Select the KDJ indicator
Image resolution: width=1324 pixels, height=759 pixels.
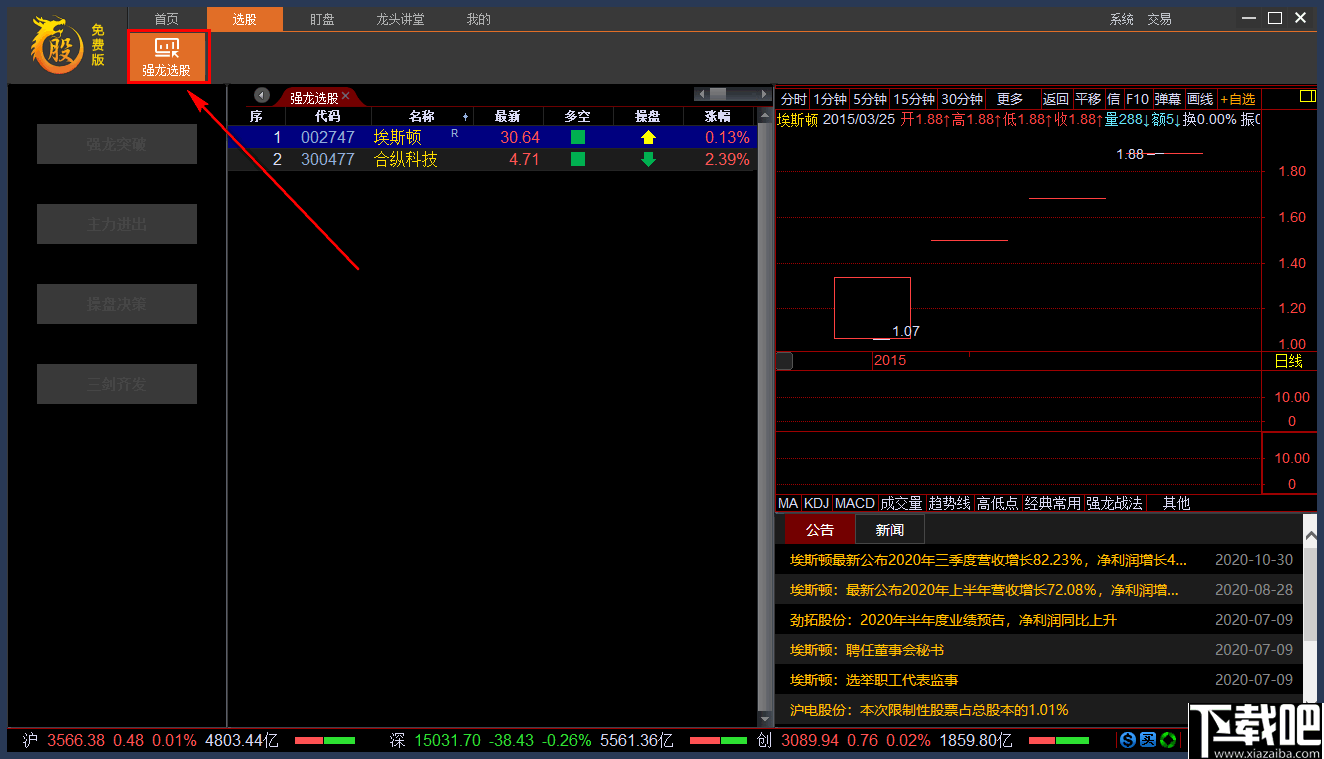click(x=817, y=503)
